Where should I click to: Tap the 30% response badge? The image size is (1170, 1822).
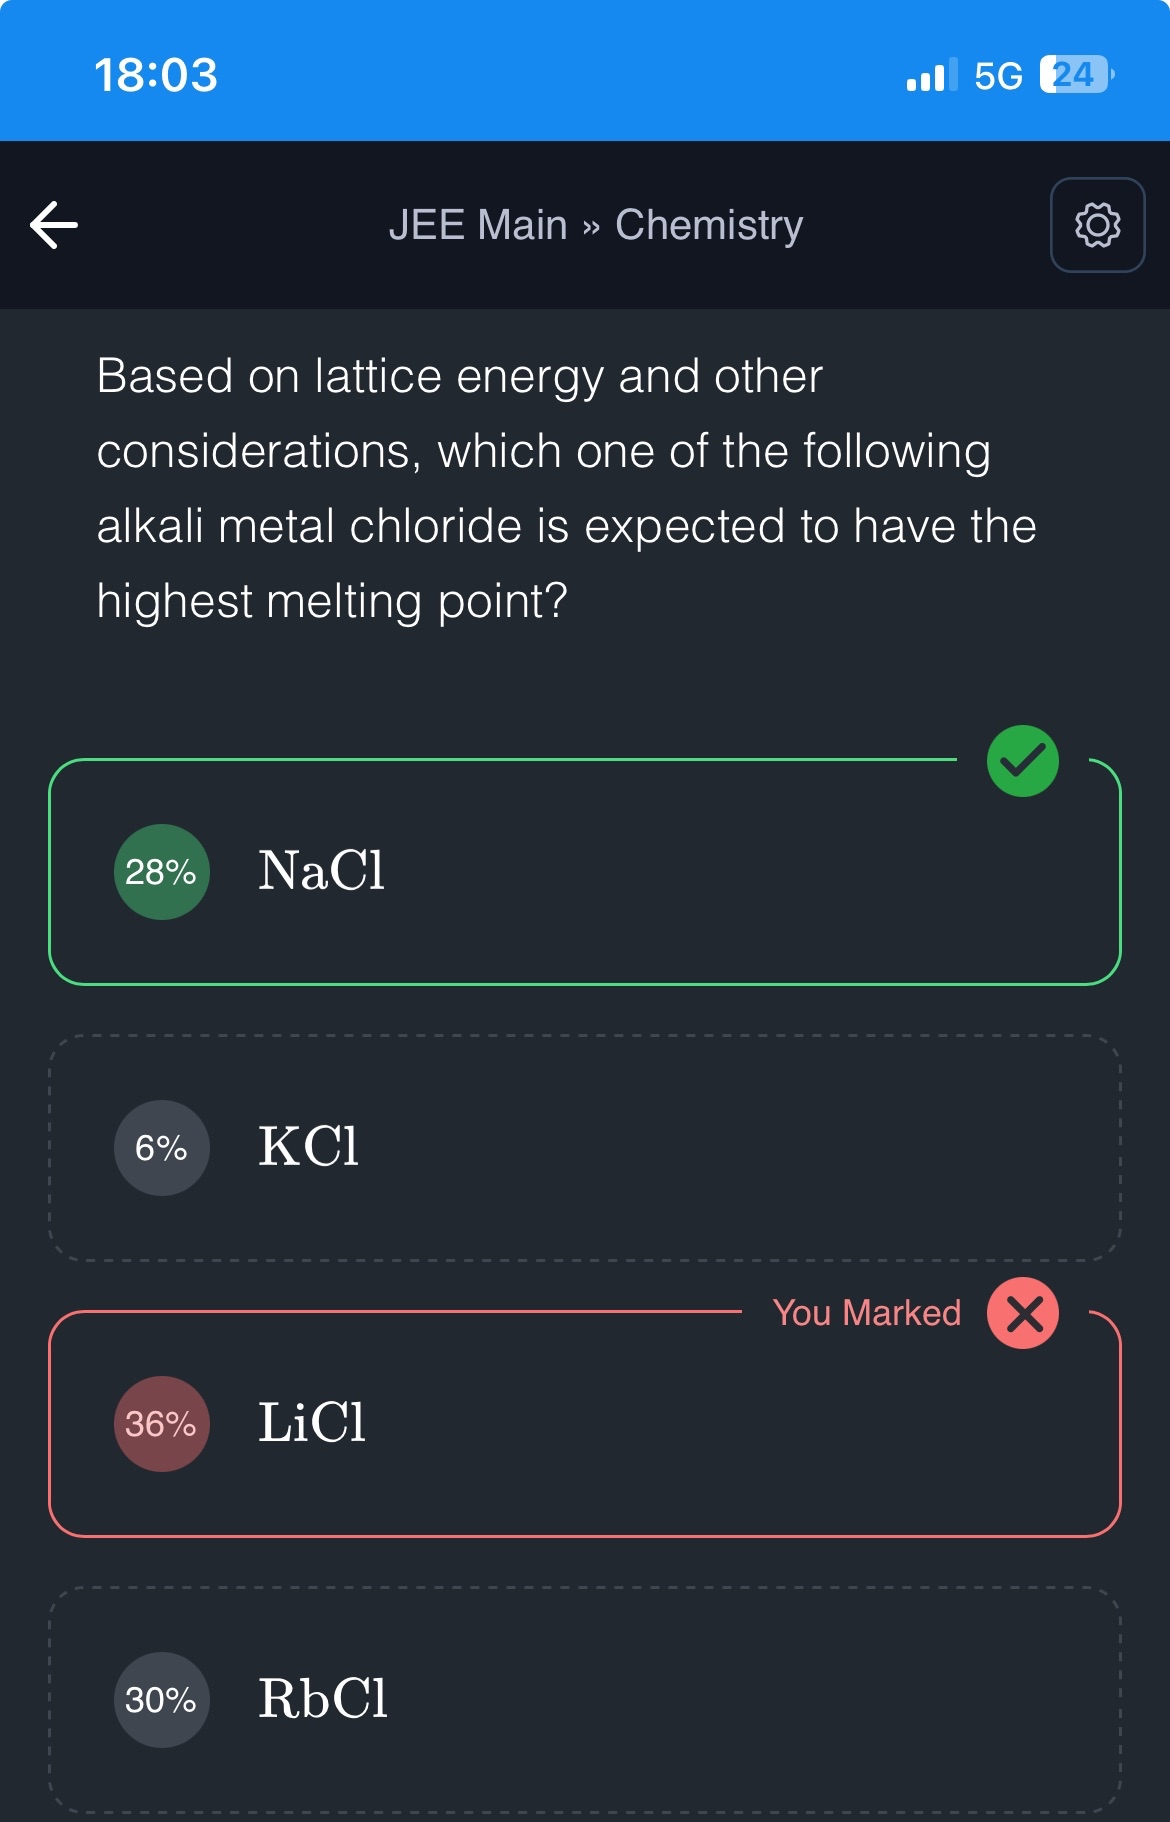coord(161,1700)
